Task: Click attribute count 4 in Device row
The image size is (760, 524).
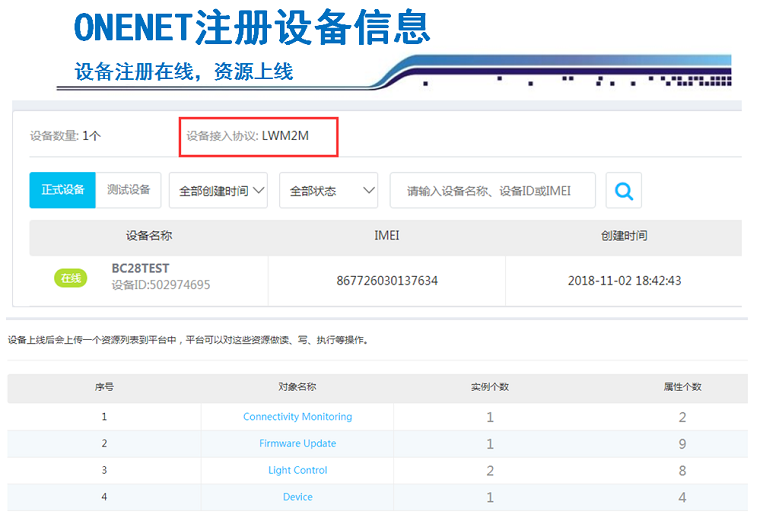Action: (x=682, y=497)
